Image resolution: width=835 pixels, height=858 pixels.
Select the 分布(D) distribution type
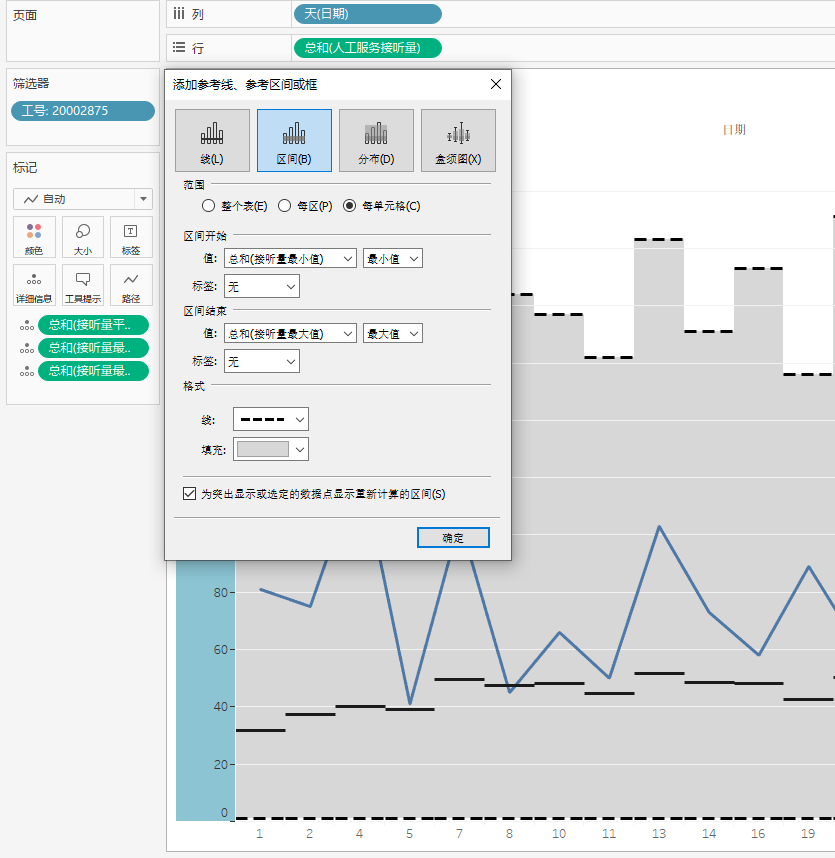pos(376,141)
